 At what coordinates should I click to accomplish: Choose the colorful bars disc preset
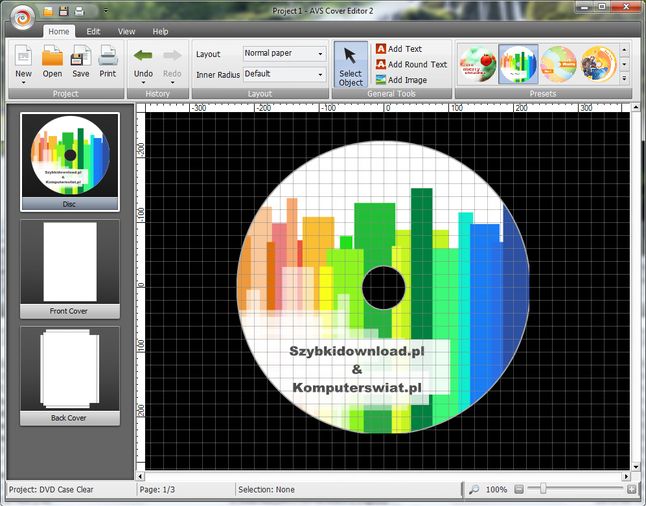click(x=518, y=64)
